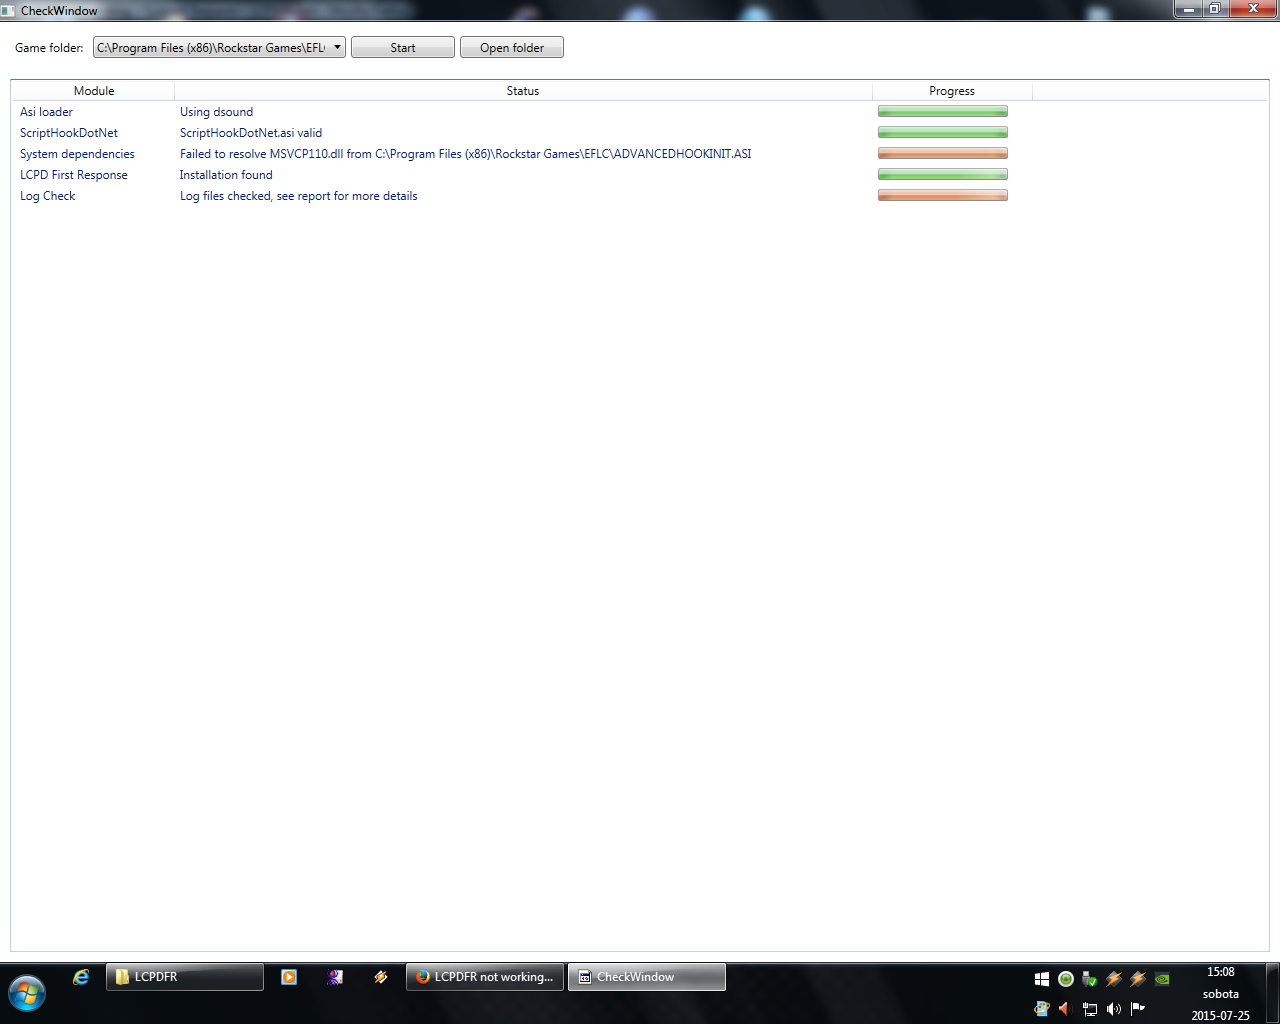Click the CheckWindow taskbar button
This screenshot has width=1280, height=1024.
click(x=647, y=977)
